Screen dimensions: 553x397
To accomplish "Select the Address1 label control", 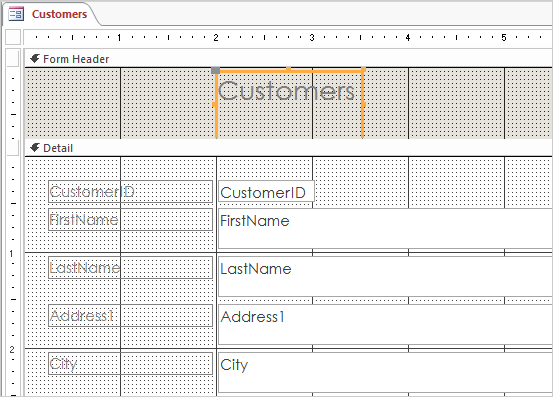I will tap(130, 316).
